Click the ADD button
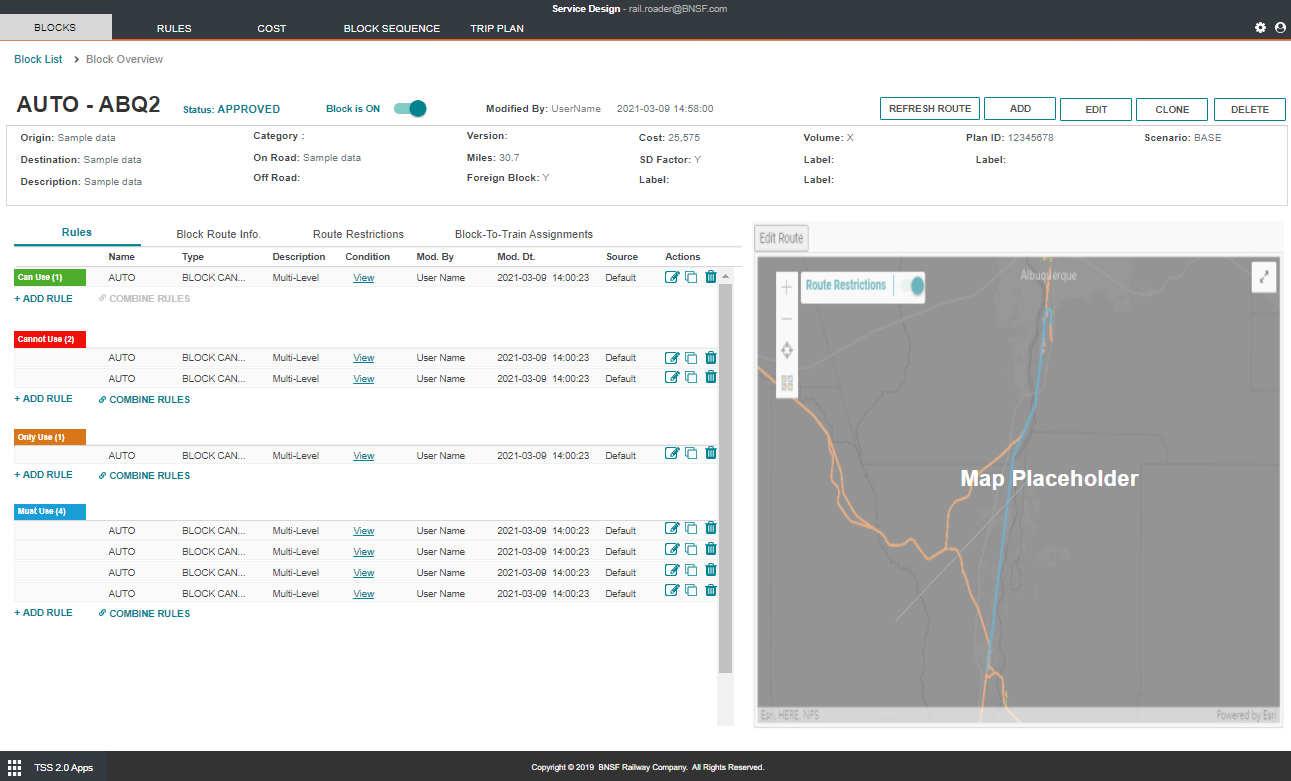1291x781 pixels. (1020, 109)
